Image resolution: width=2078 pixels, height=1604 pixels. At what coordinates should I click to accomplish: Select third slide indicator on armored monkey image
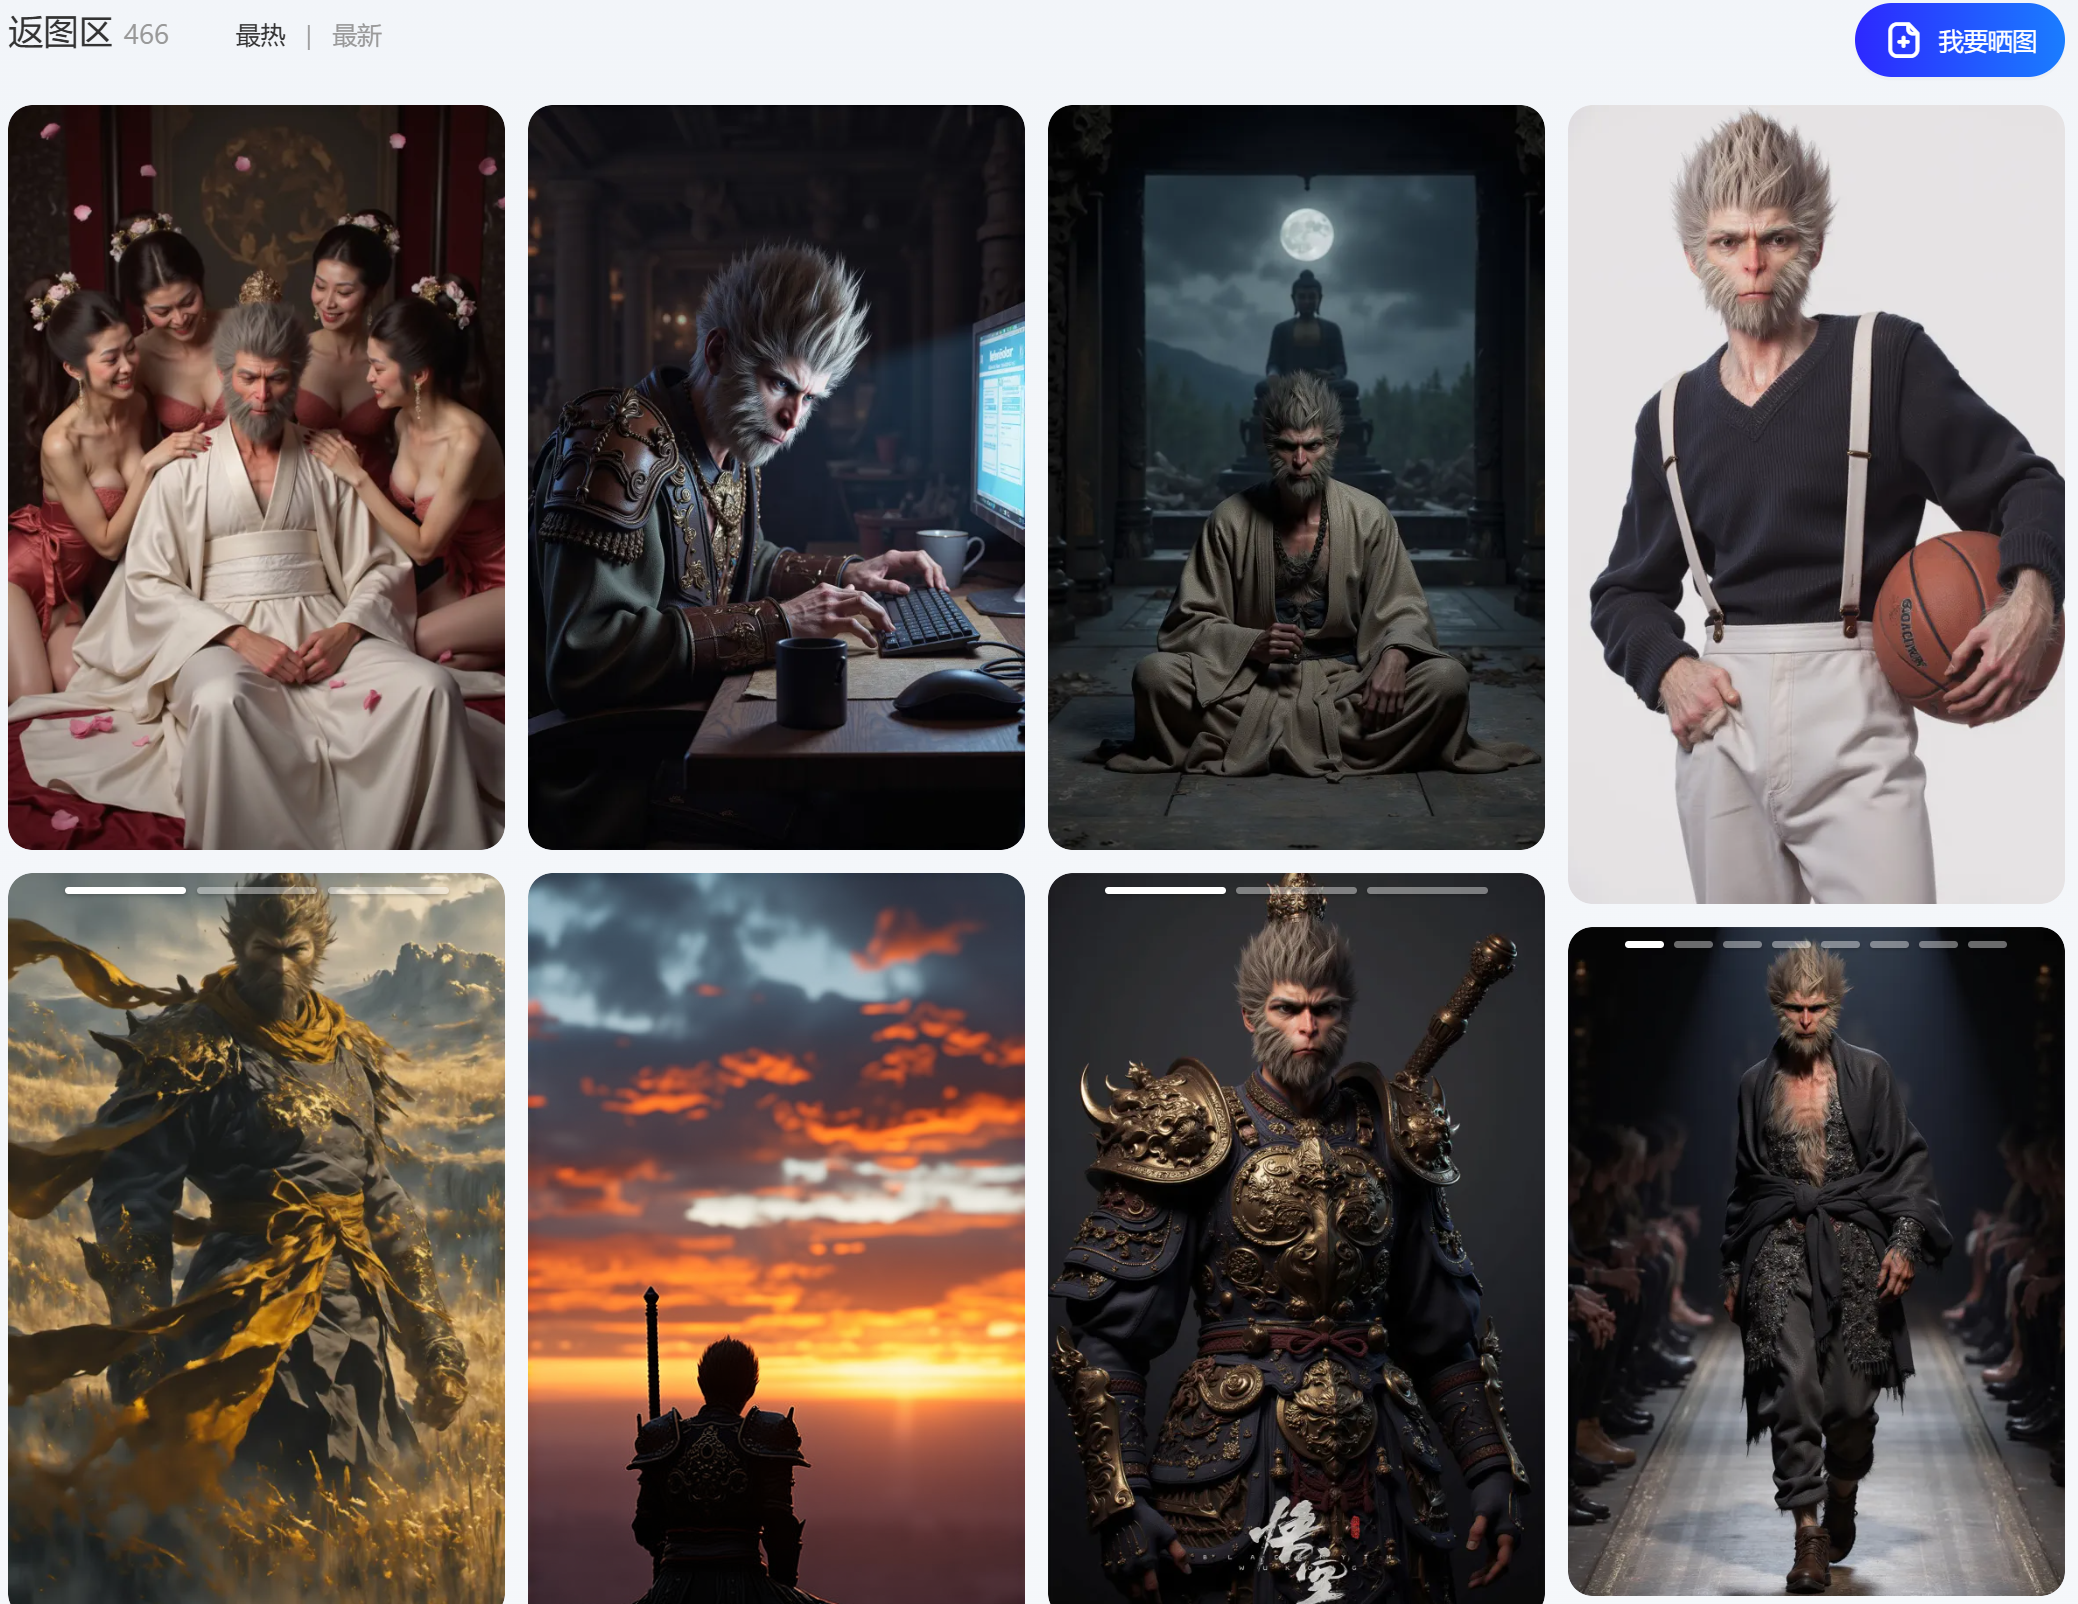click(x=1428, y=890)
